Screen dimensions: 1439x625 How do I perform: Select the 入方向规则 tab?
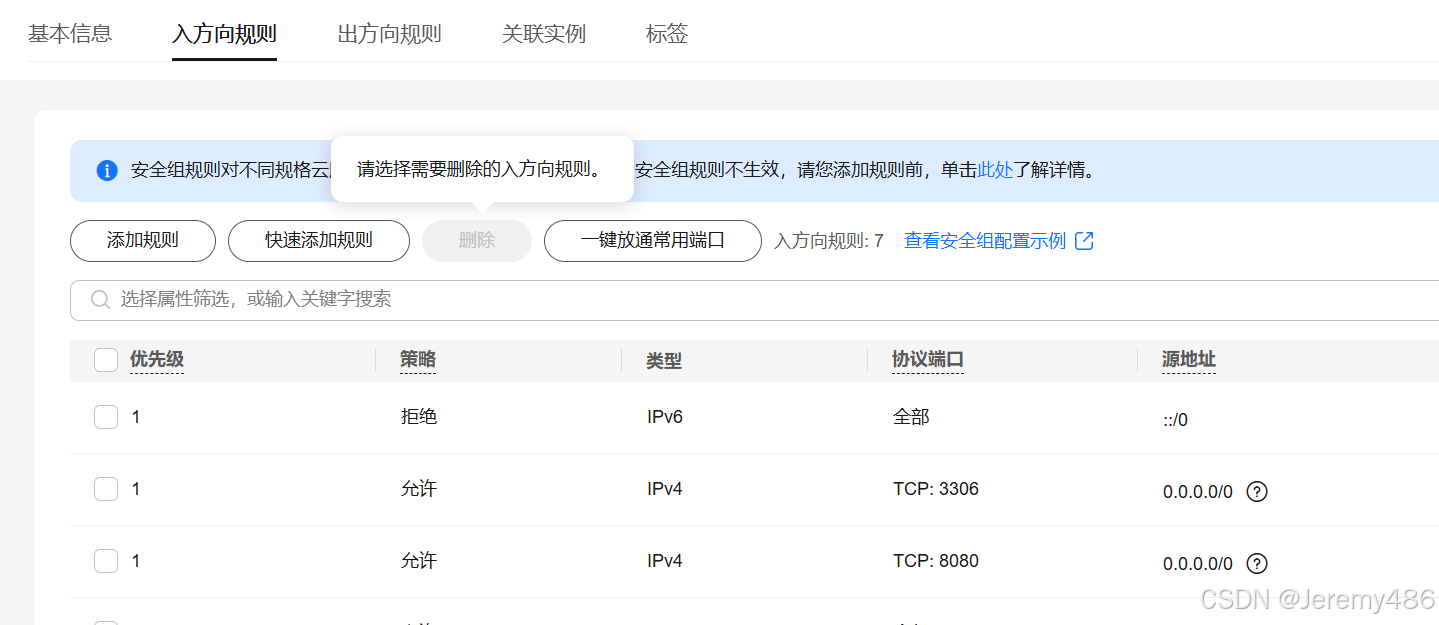coord(224,34)
